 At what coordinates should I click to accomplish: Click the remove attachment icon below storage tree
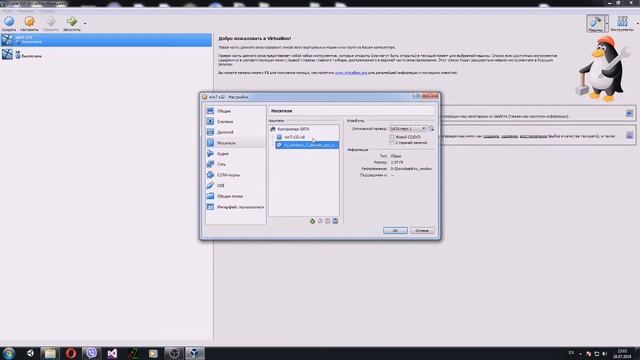[335, 221]
